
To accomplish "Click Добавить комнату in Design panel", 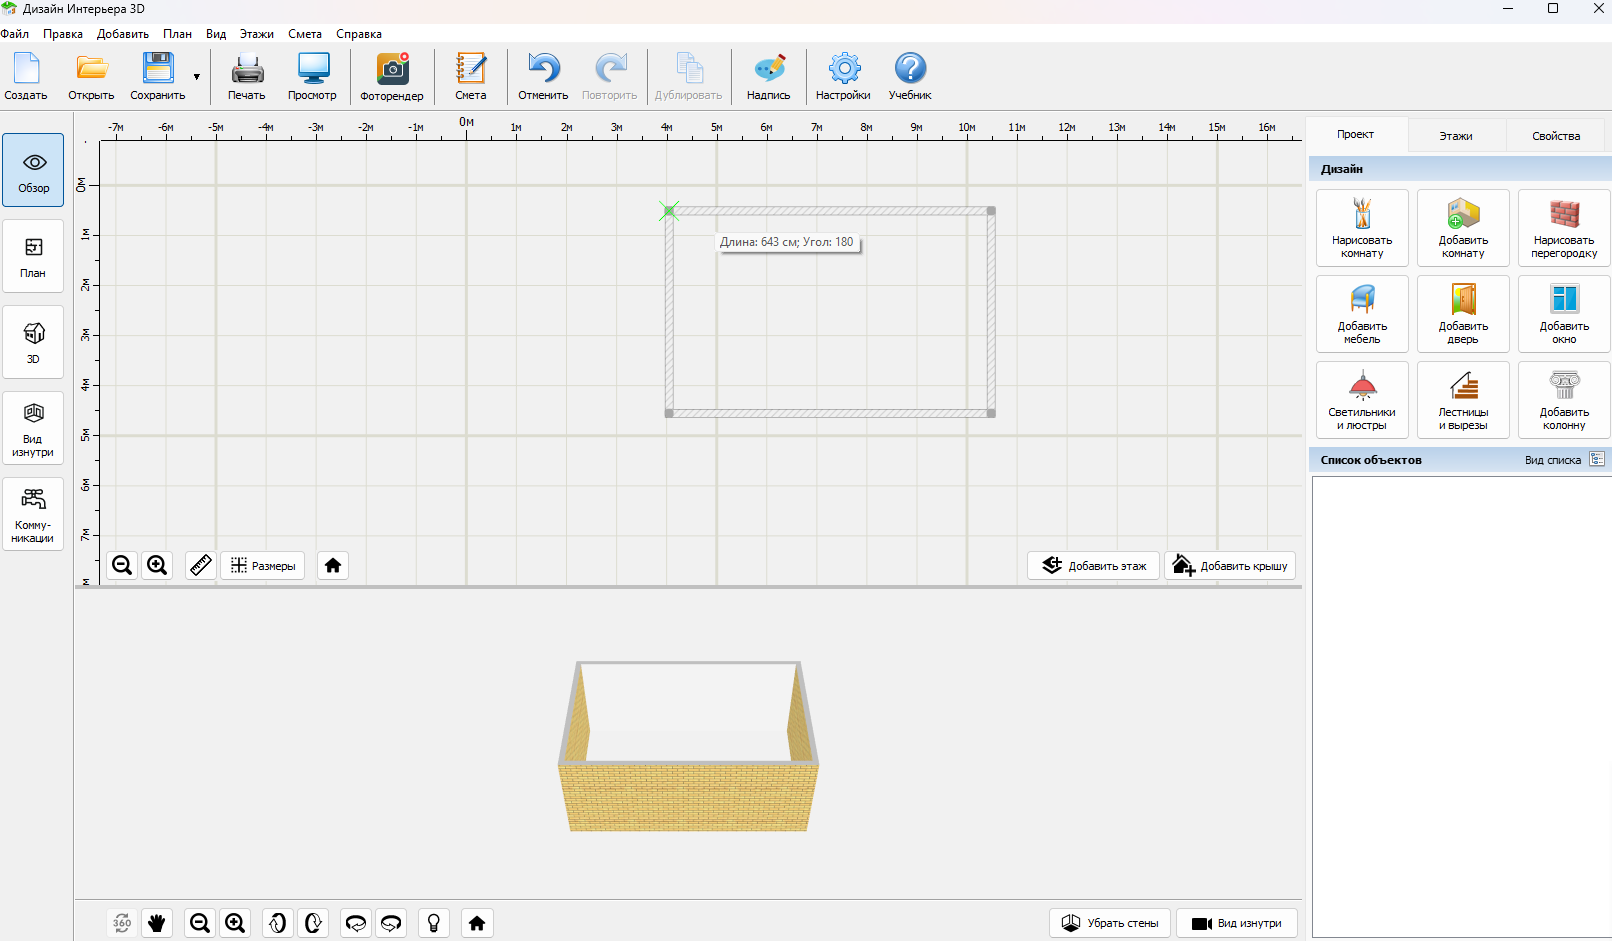I will 1463,228.
